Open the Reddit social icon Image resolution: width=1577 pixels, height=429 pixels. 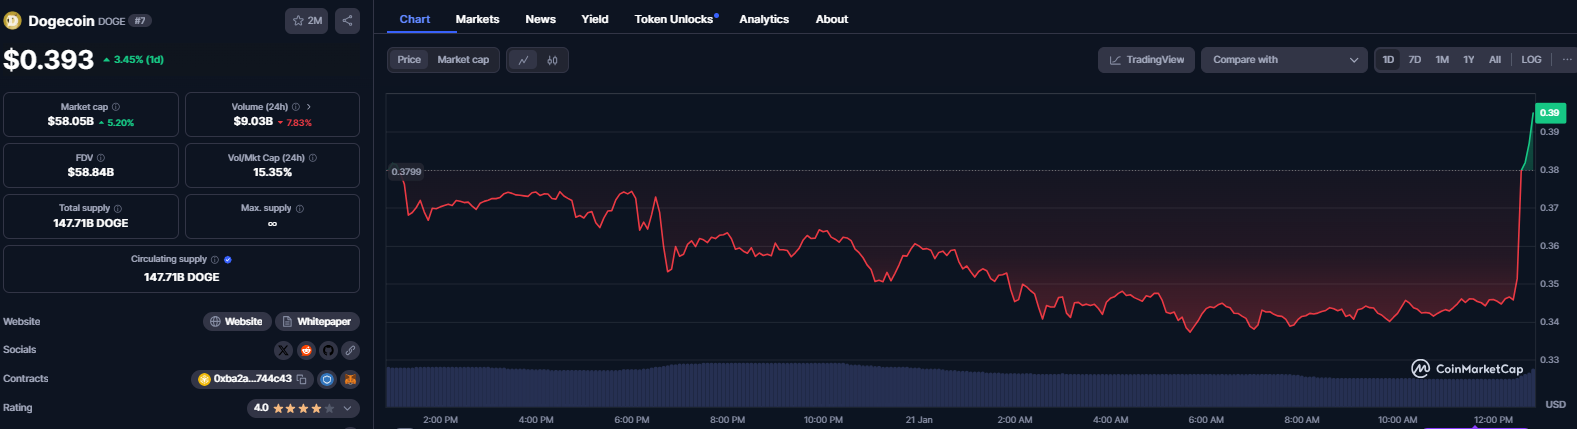306,350
